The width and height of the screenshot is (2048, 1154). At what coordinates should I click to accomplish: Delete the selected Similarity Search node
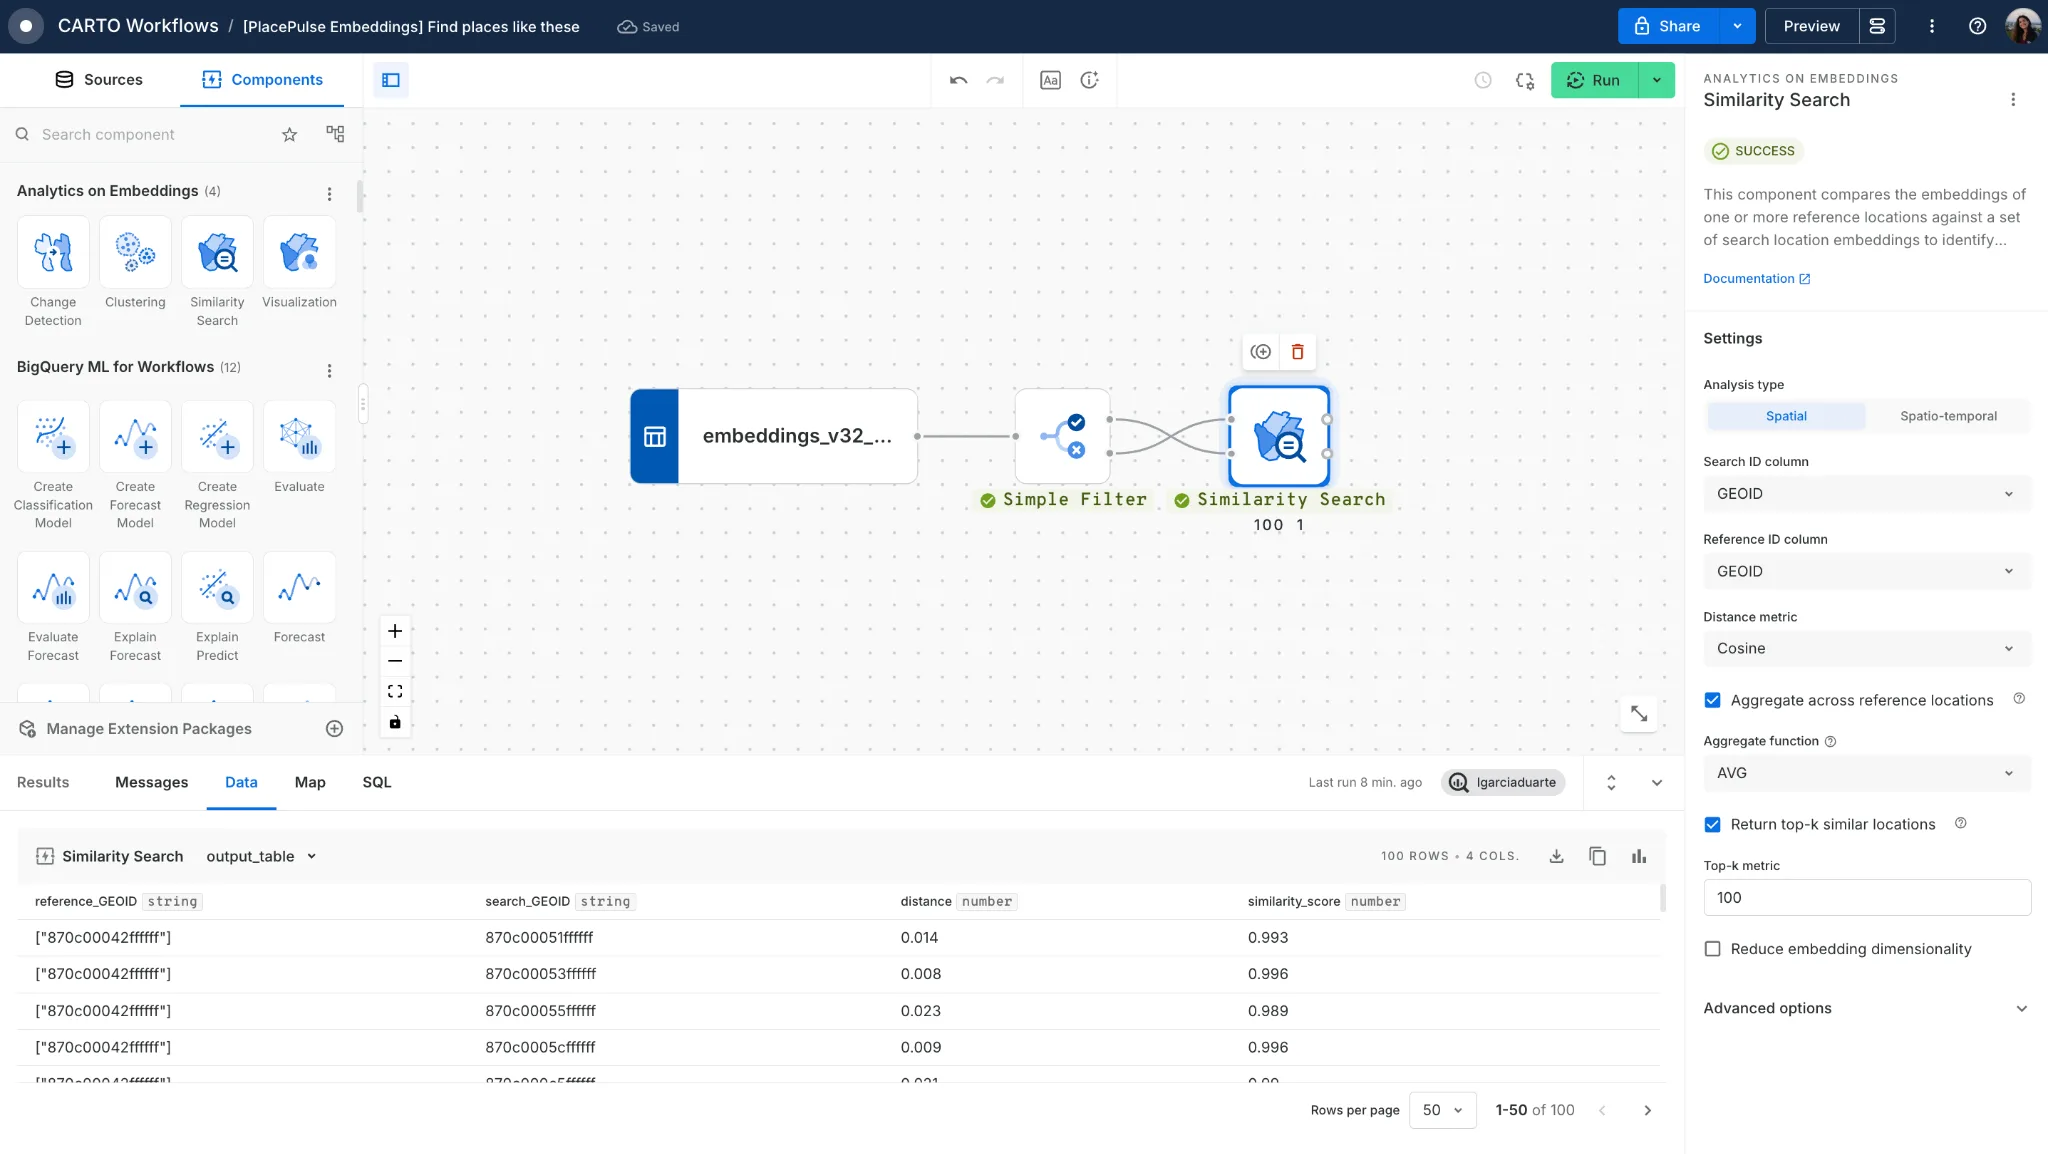pos(1297,352)
